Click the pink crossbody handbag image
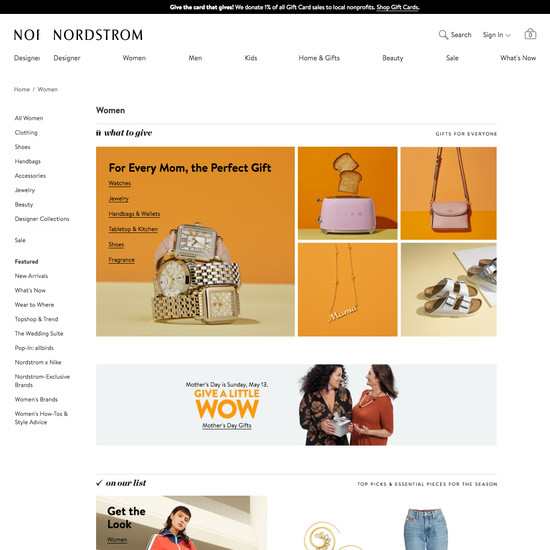 tap(449, 193)
